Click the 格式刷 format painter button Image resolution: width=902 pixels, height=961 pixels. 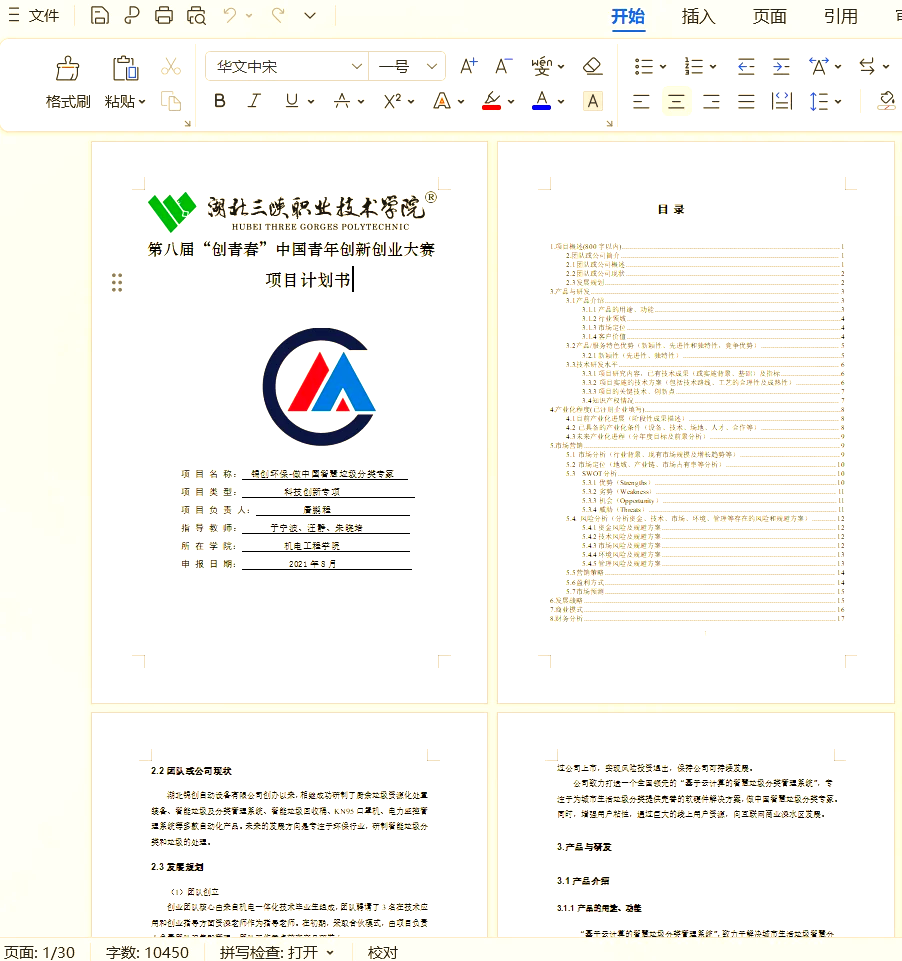click(68, 83)
